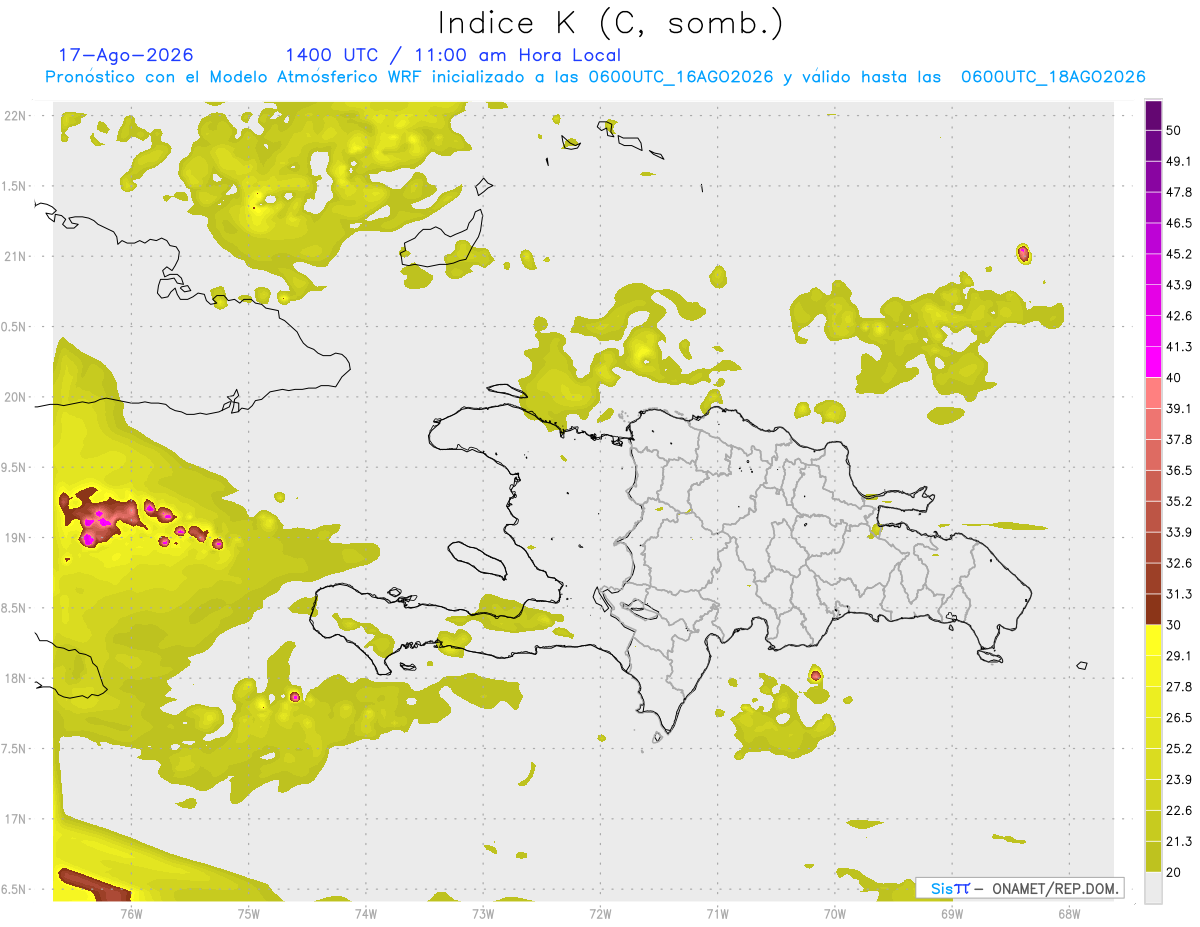Click the latitude label "19N"

click(x=15, y=538)
